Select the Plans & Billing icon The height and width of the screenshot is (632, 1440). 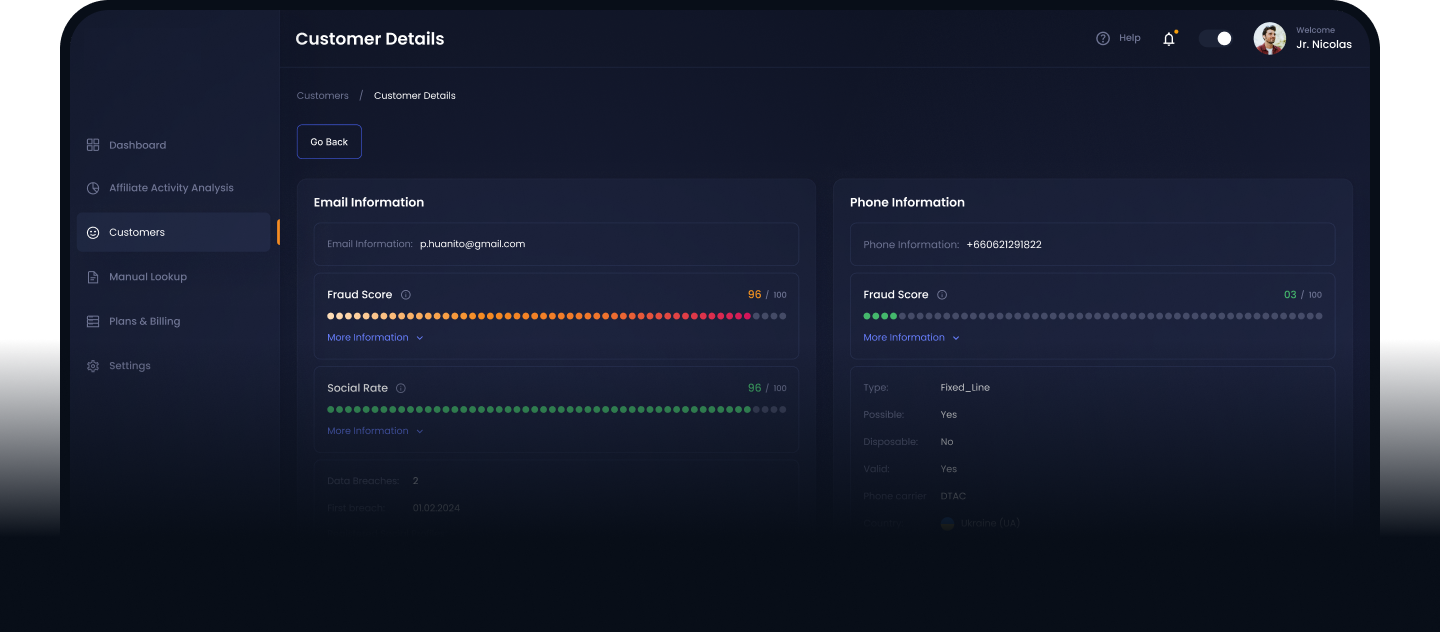[91, 321]
